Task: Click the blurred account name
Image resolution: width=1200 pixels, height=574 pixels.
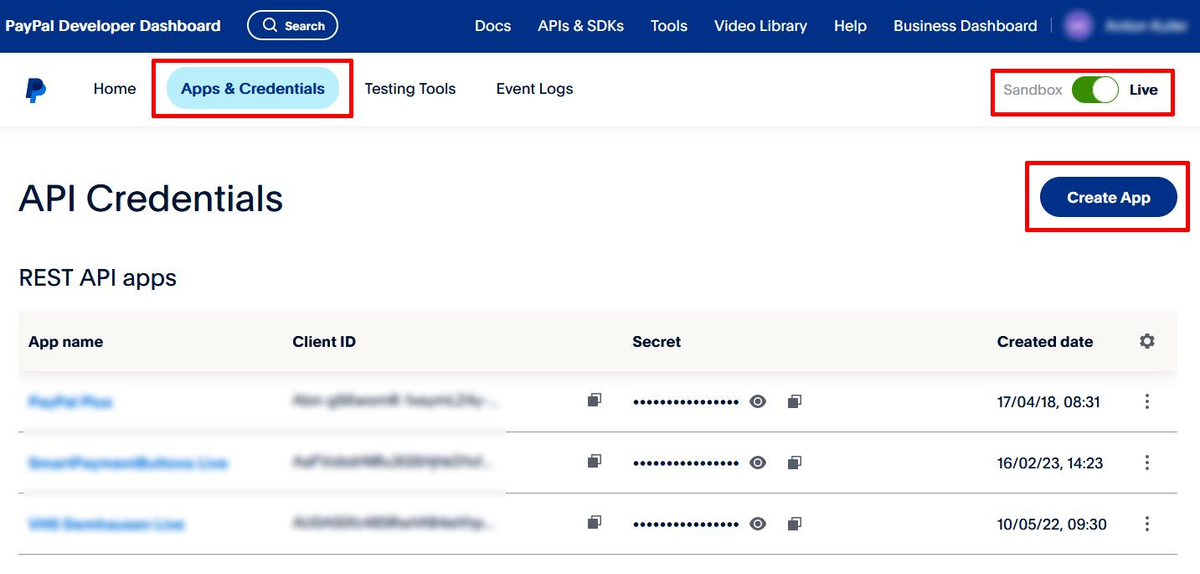Action: pos(1146,27)
